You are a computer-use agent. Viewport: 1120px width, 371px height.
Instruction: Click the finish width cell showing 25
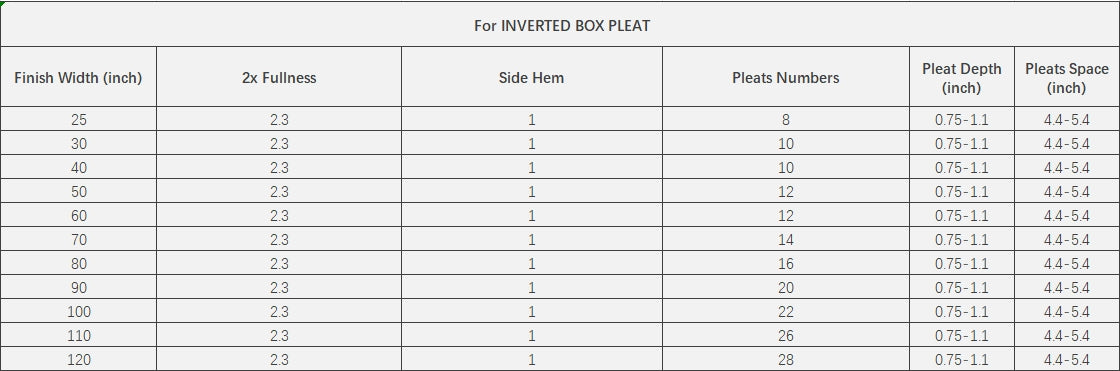click(x=79, y=119)
